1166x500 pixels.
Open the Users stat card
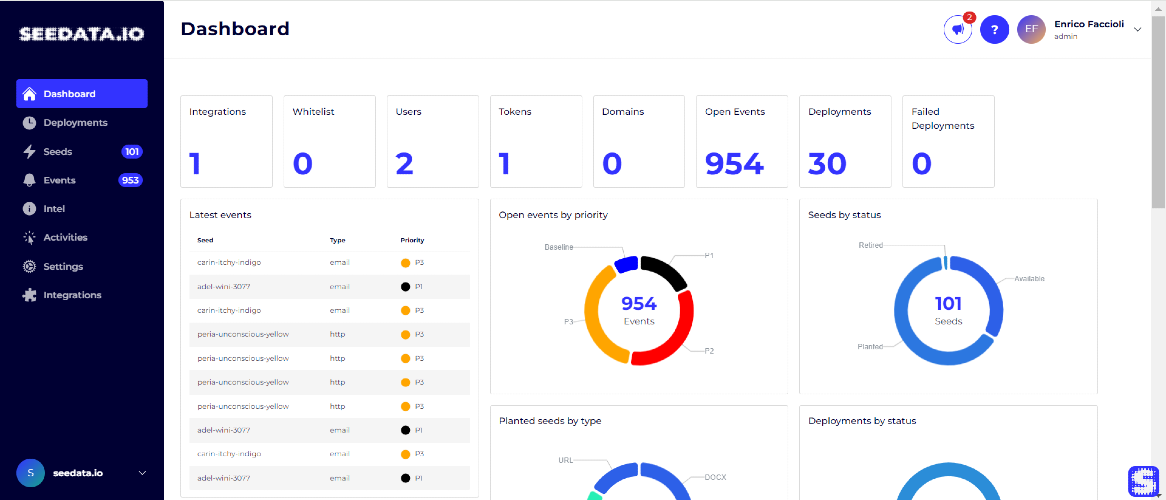pos(433,141)
